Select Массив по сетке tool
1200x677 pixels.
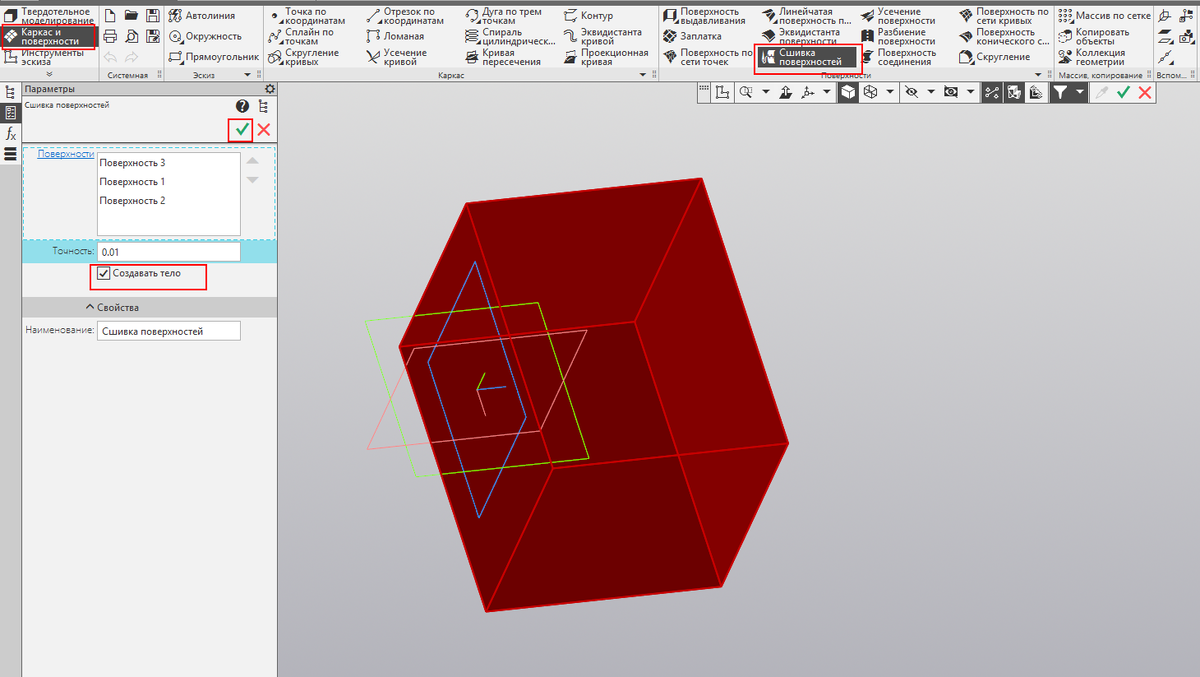tap(1103, 15)
